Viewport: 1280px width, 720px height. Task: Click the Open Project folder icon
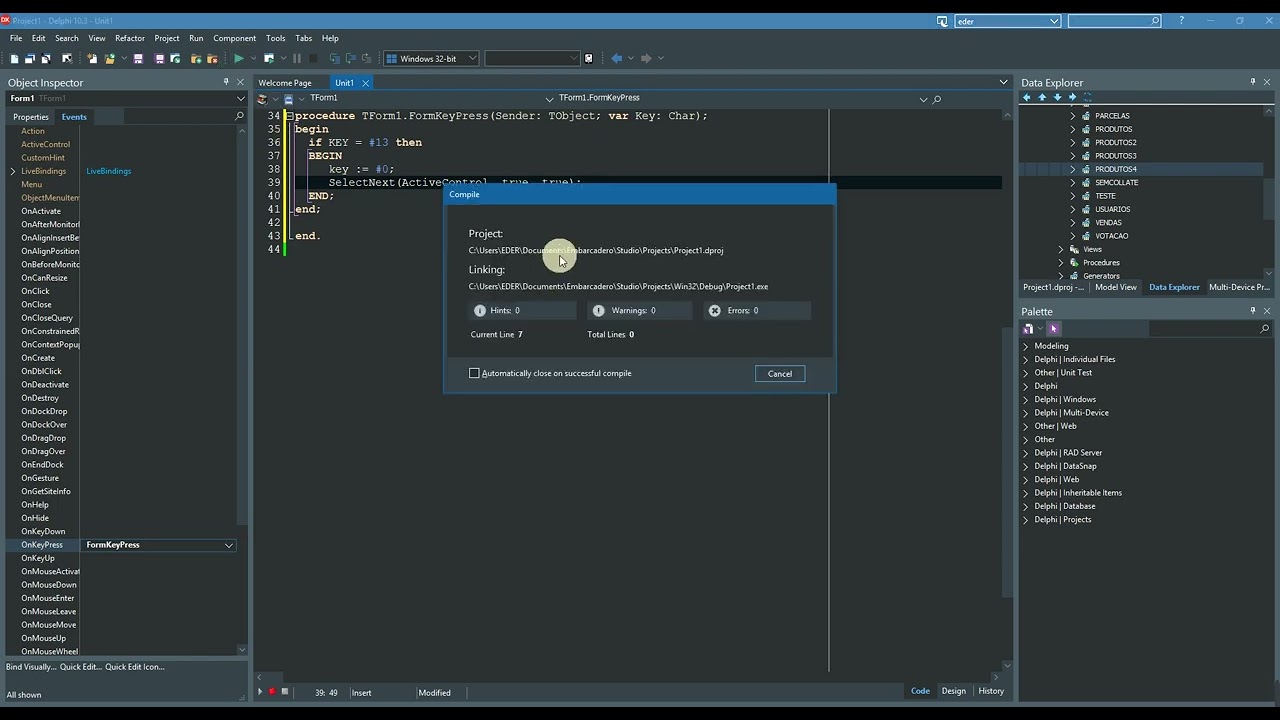[x=109, y=58]
